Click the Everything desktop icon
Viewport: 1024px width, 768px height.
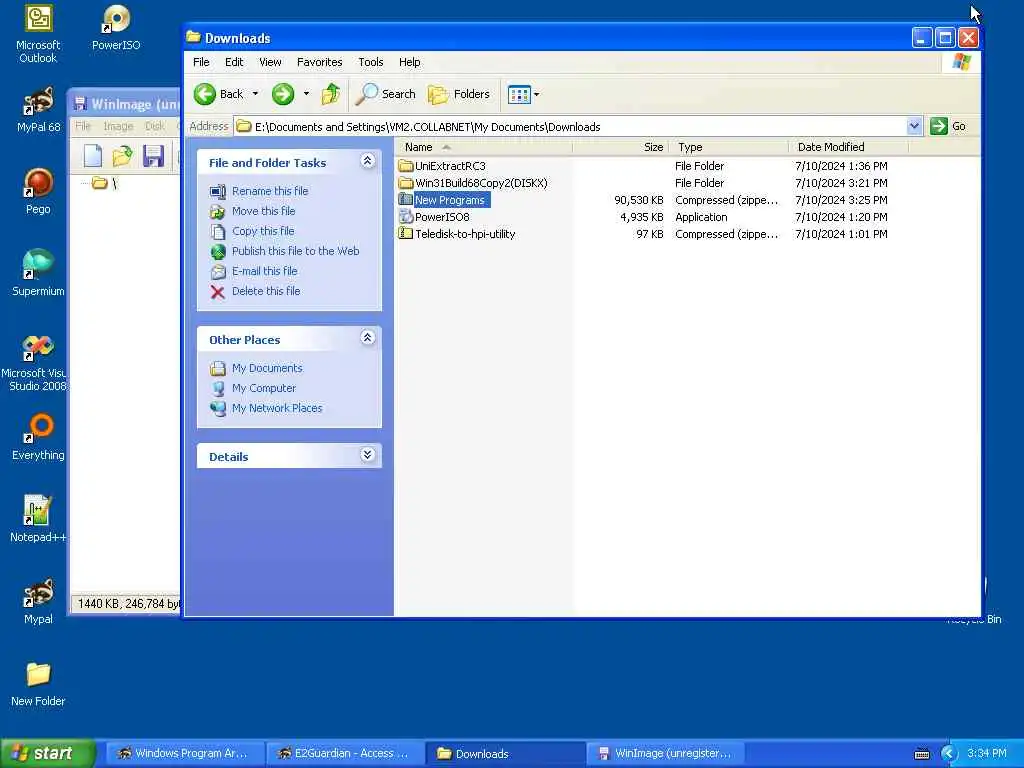[x=38, y=437]
